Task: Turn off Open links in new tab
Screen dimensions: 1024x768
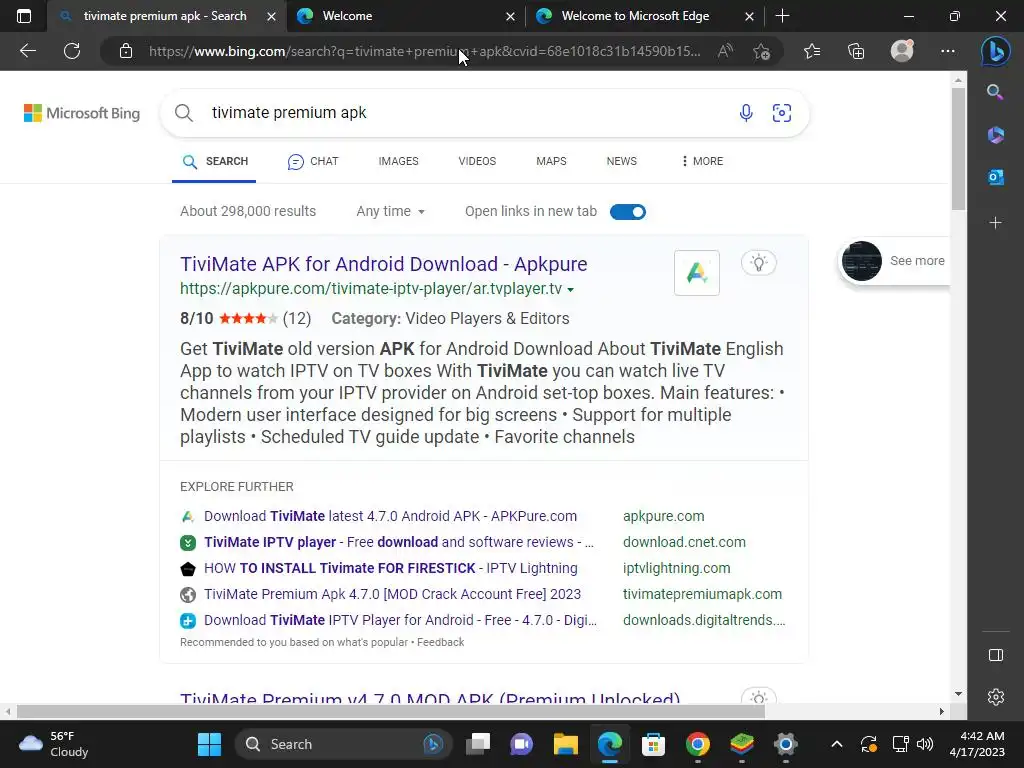Action: 628,212
